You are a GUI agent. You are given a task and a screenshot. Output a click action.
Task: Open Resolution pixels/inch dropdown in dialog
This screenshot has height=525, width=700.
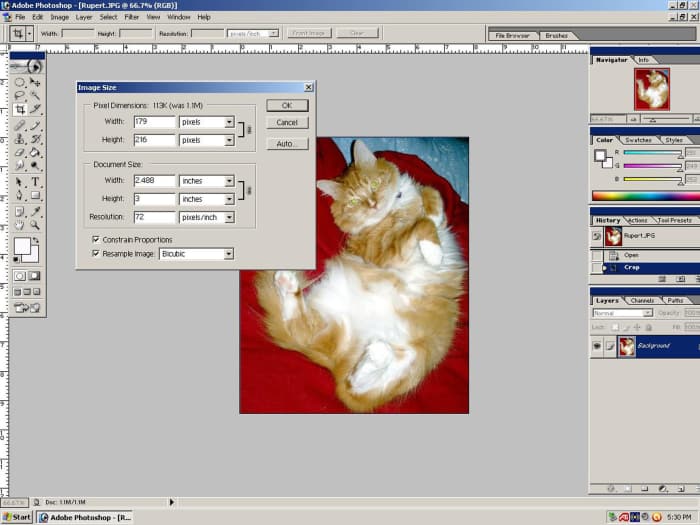coord(229,217)
